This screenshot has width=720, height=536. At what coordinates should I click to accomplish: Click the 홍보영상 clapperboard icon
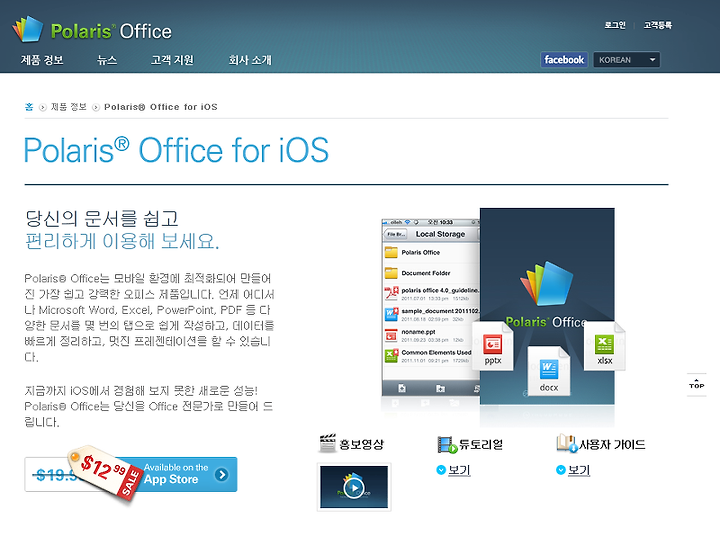click(x=327, y=443)
